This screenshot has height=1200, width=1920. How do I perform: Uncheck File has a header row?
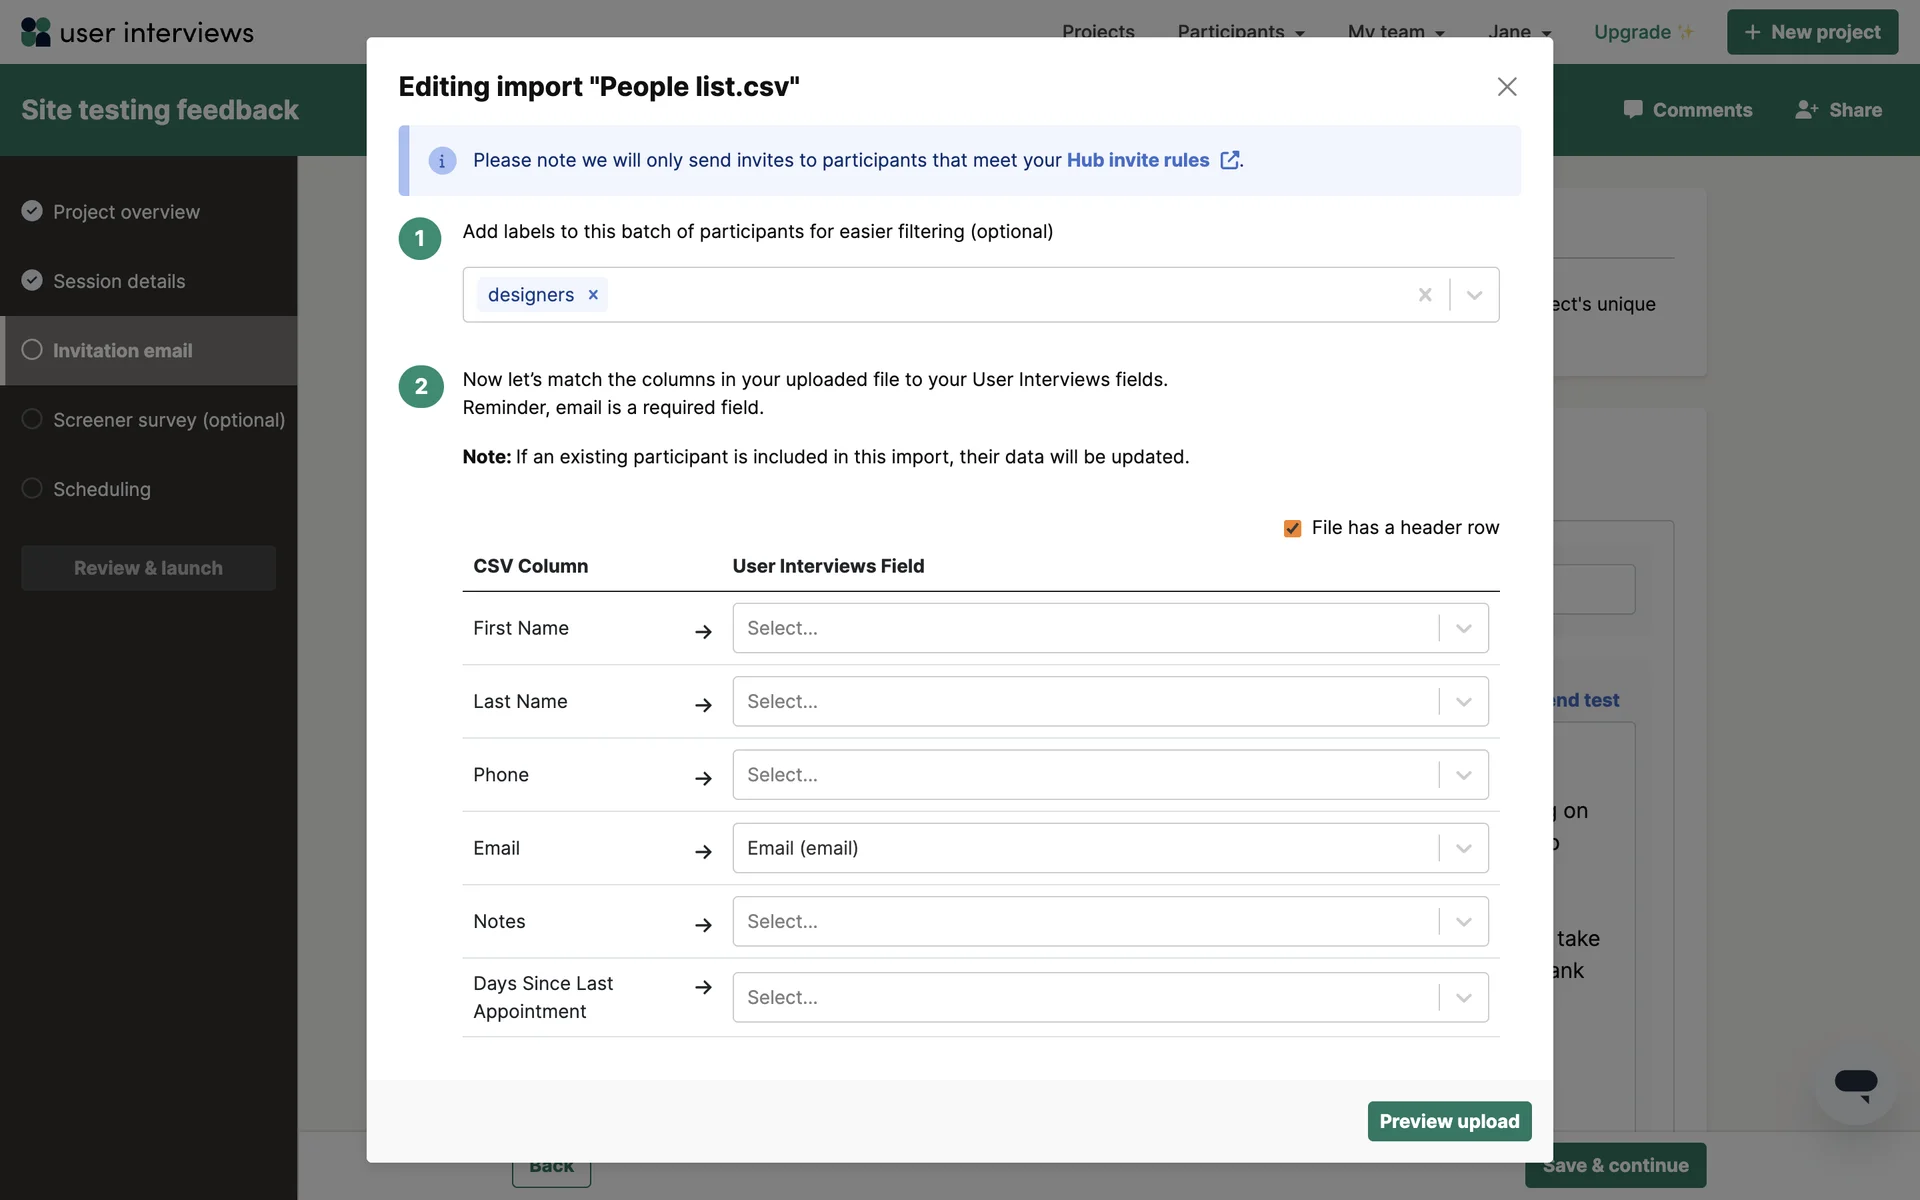(x=1292, y=528)
